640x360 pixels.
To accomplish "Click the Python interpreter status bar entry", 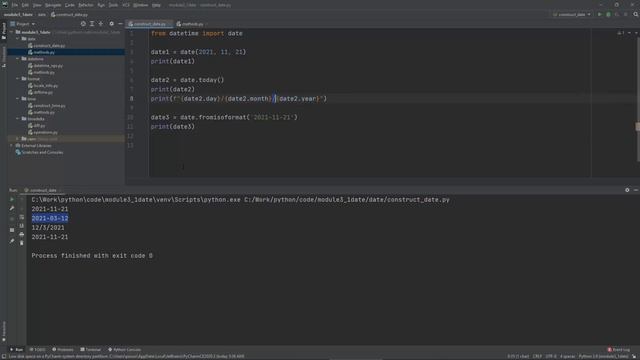I will (603, 356).
